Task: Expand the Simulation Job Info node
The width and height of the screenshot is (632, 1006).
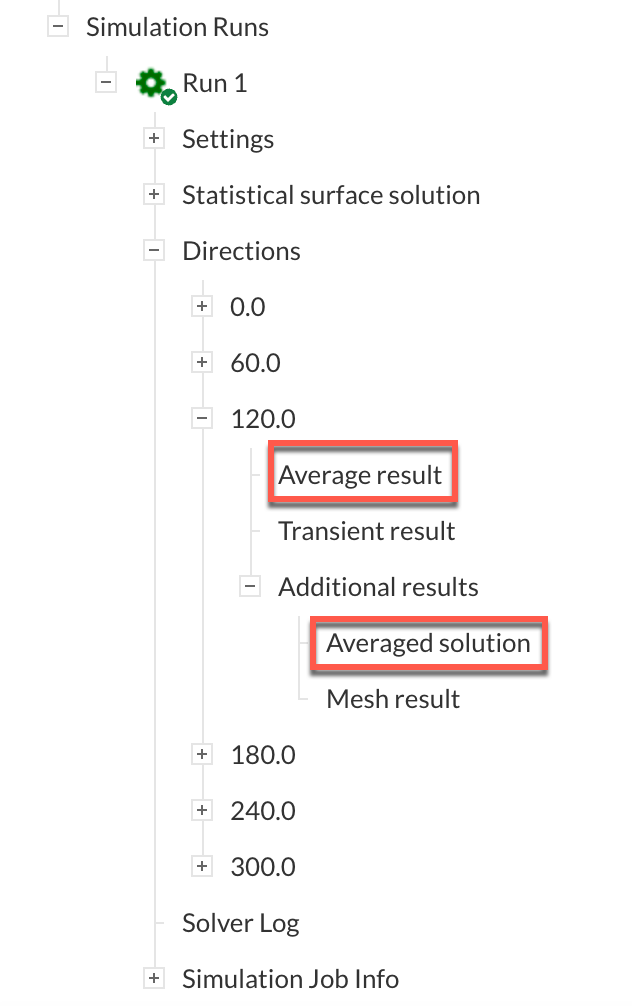Action: 154,979
